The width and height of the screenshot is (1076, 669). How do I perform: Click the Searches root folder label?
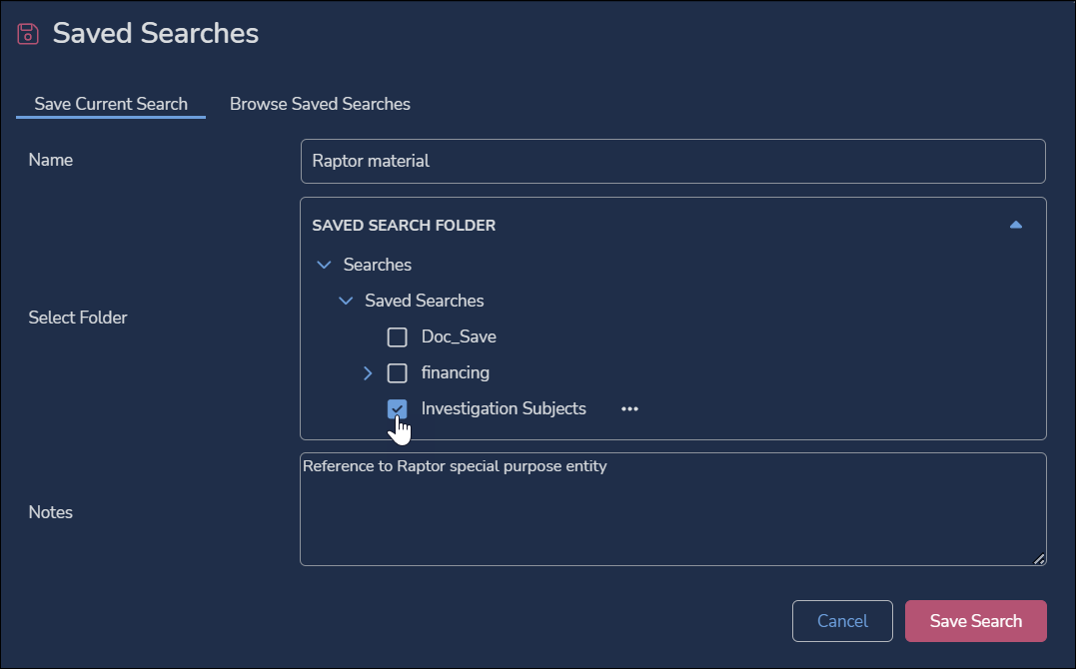pyautogui.click(x=377, y=265)
